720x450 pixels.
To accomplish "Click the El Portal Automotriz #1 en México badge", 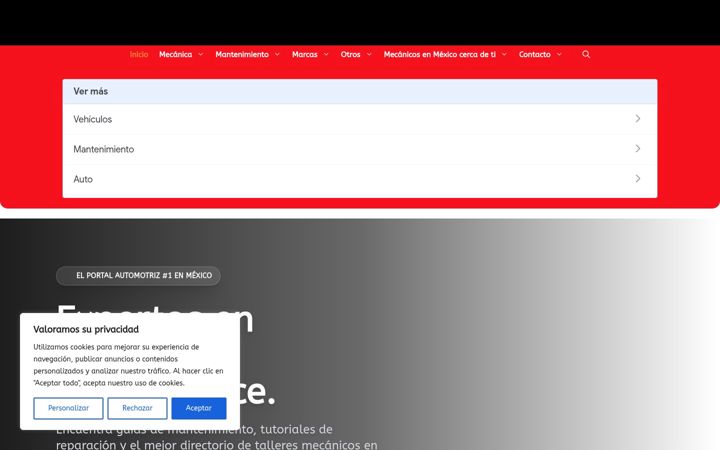I will [x=138, y=276].
